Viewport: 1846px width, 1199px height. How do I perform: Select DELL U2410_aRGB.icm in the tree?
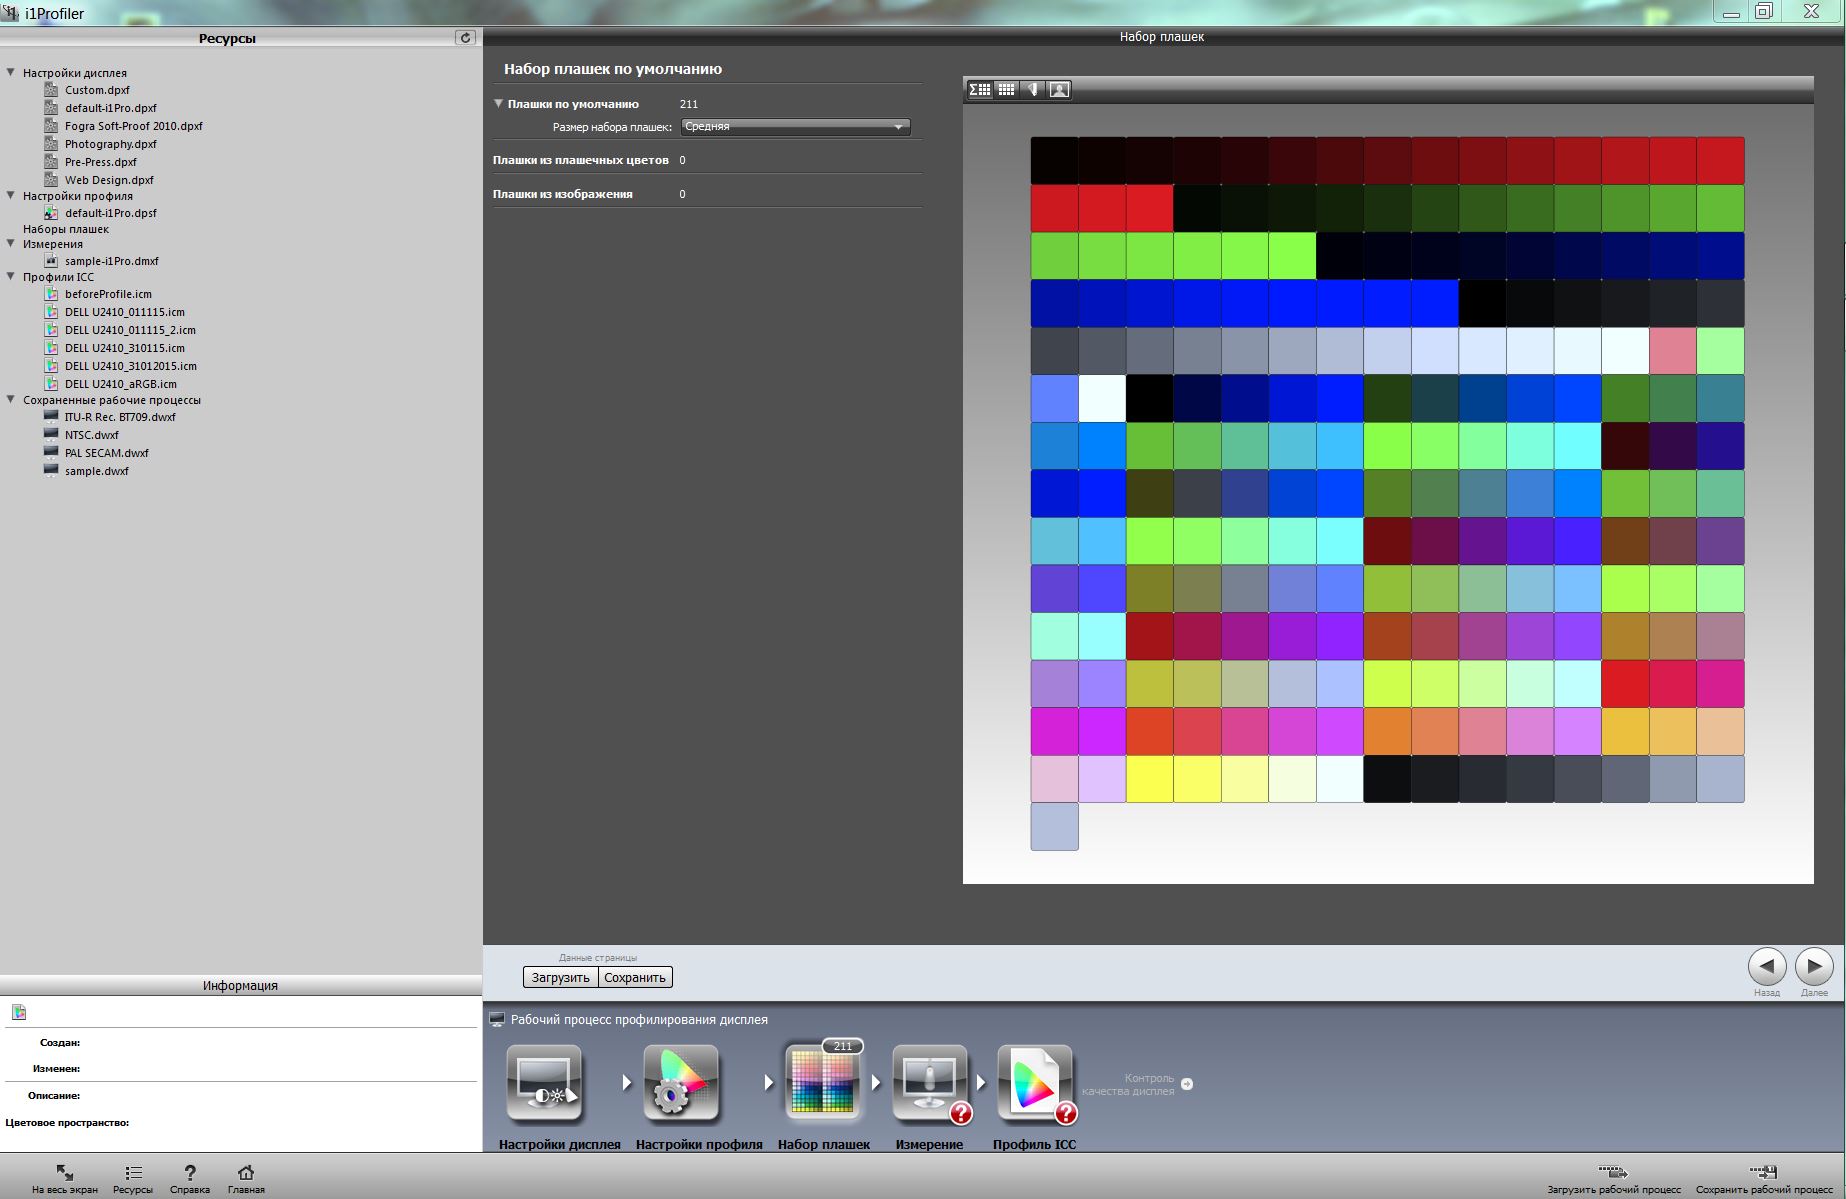pos(120,384)
